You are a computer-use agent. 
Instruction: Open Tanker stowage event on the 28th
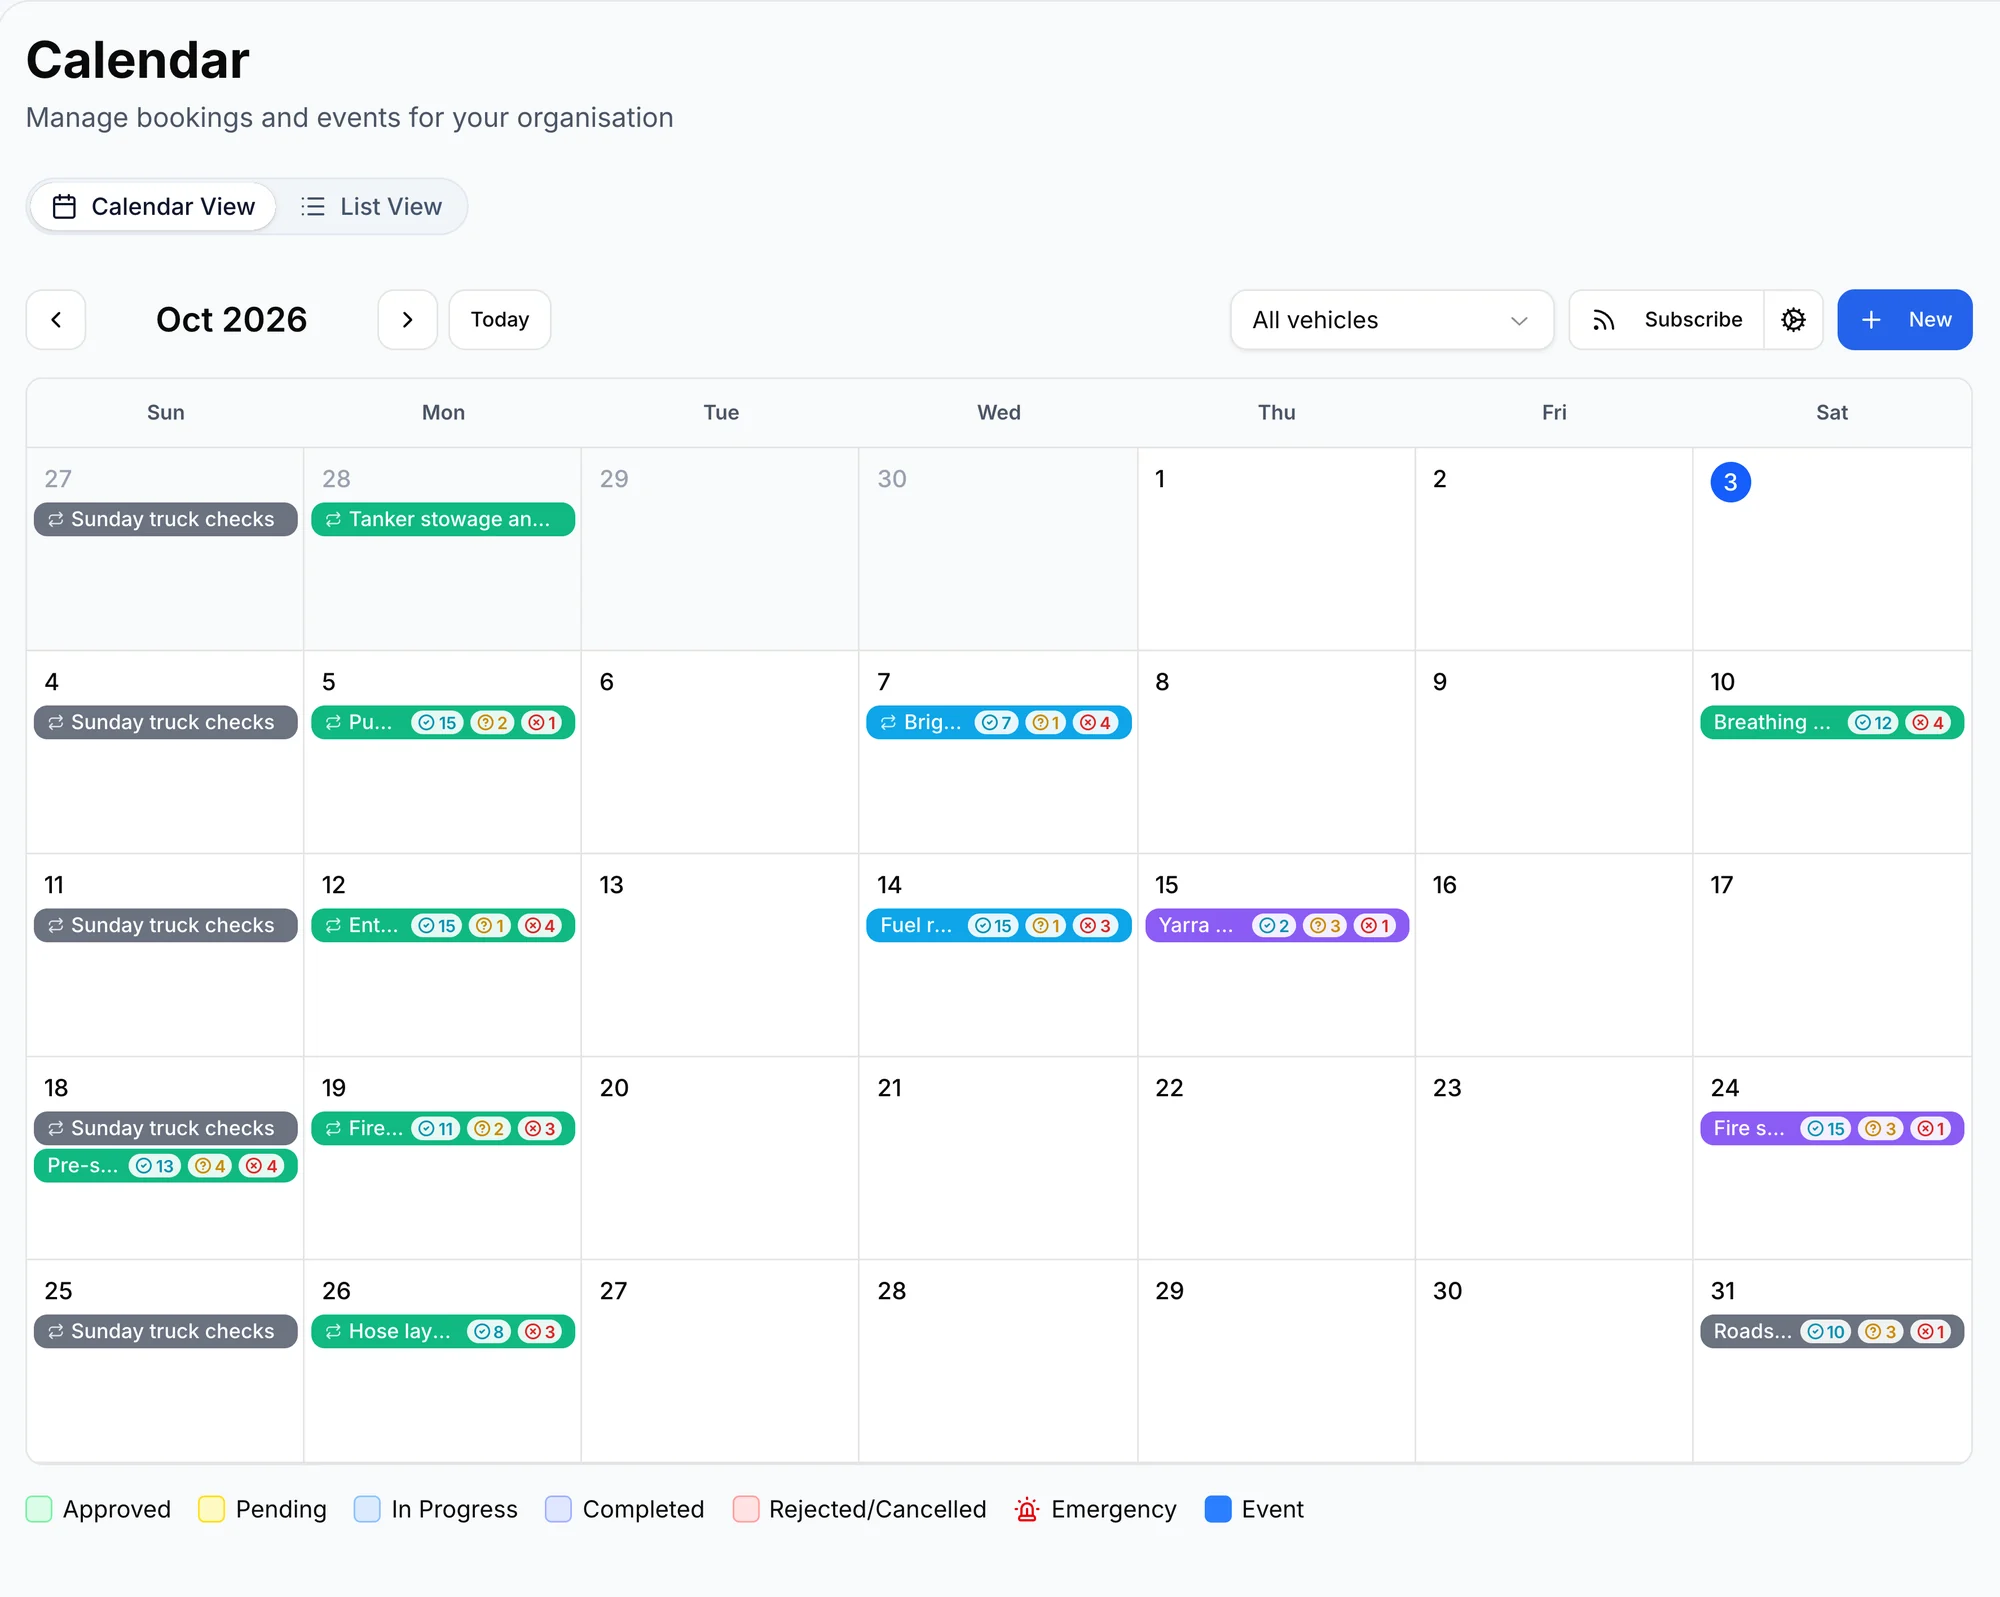pos(443,520)
